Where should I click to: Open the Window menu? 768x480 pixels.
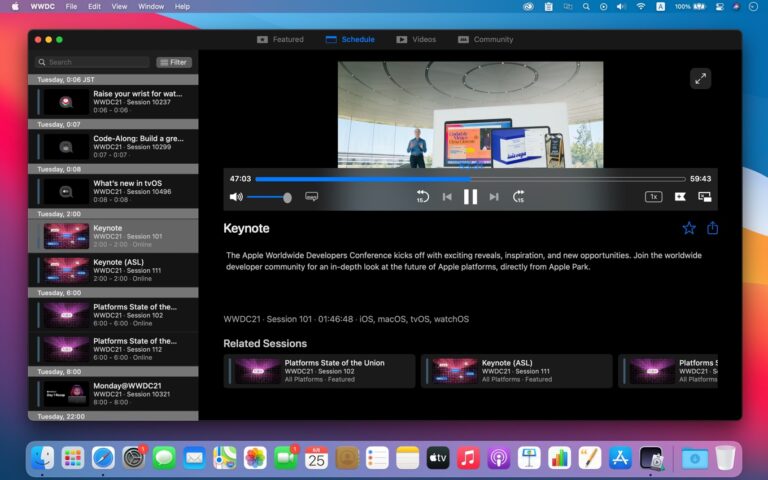[151, 6]
